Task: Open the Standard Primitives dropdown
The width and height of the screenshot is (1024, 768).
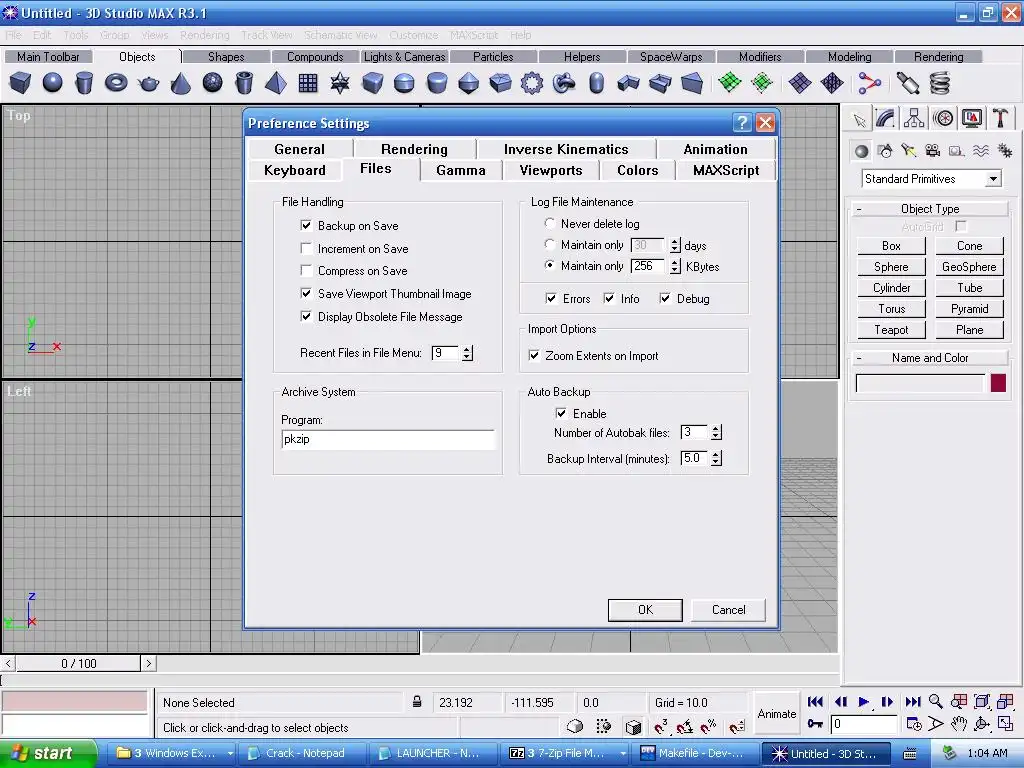Action: click(993, 179)
